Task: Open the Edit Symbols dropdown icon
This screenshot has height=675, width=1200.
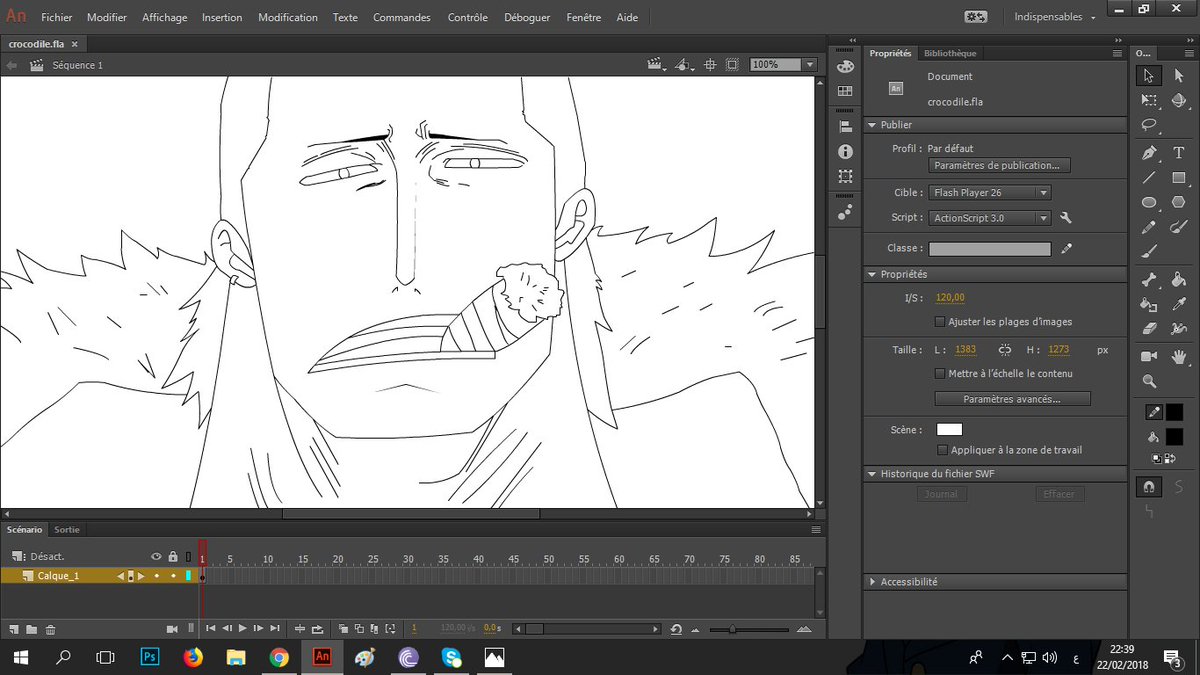Action: click(685, 64)
